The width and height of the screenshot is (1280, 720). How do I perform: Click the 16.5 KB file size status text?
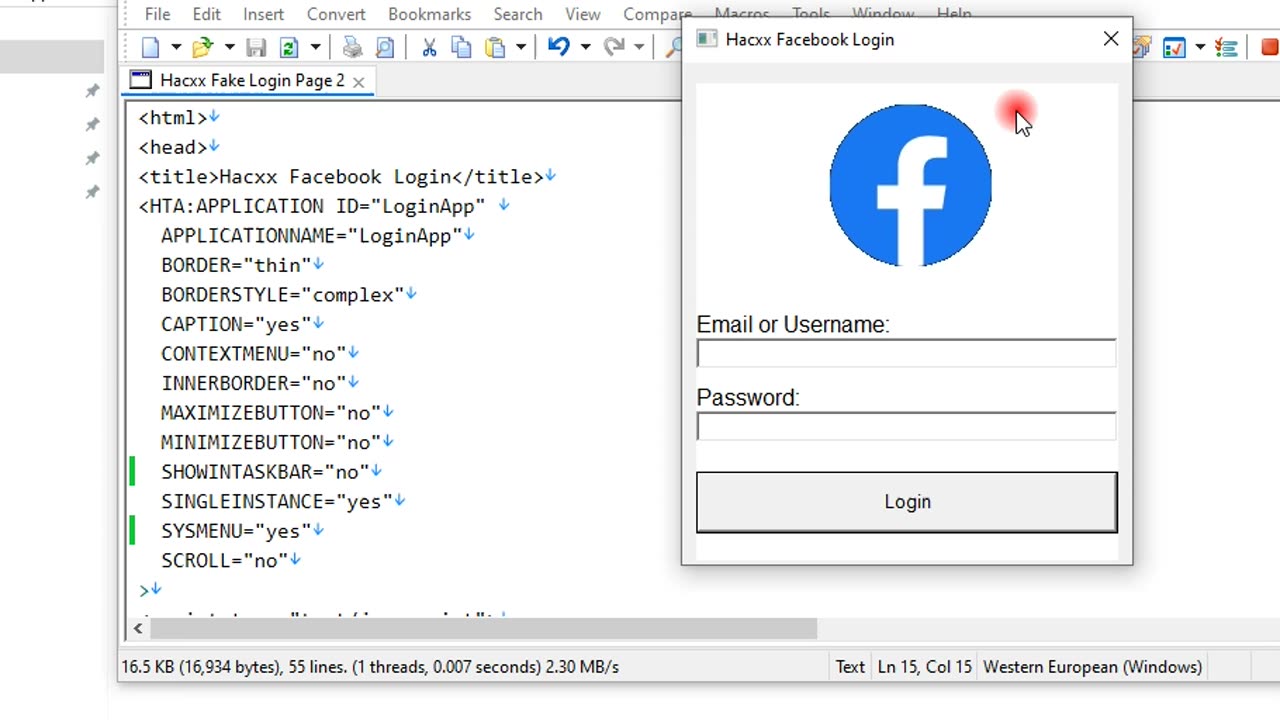(x=370, y=667)
